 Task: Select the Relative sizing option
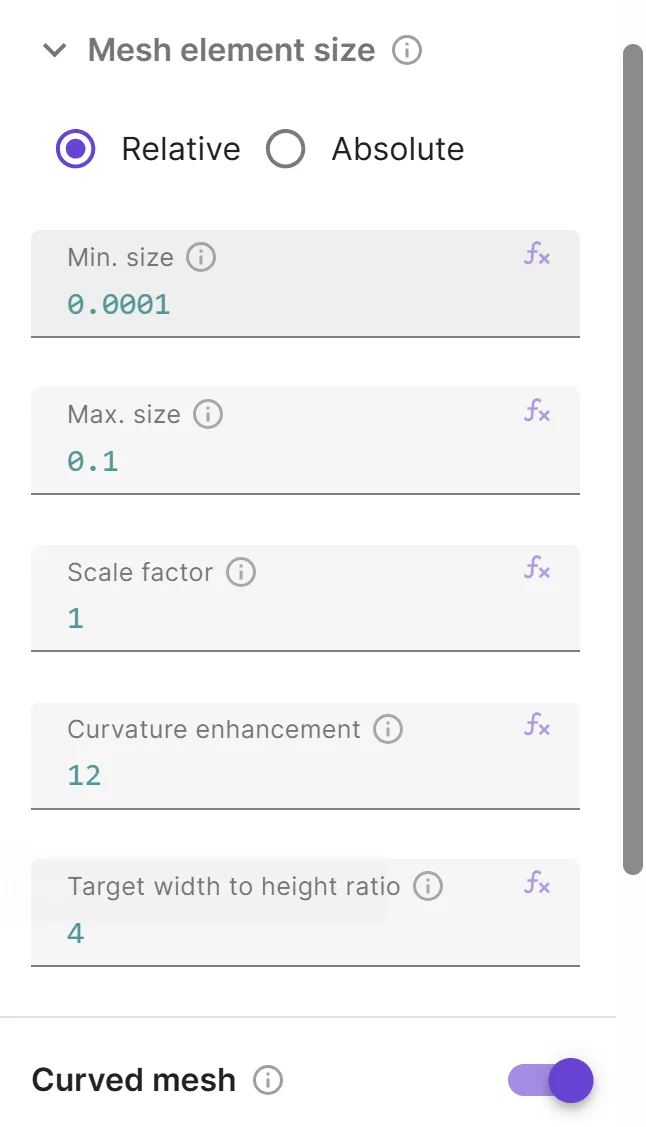coord(75,148)
